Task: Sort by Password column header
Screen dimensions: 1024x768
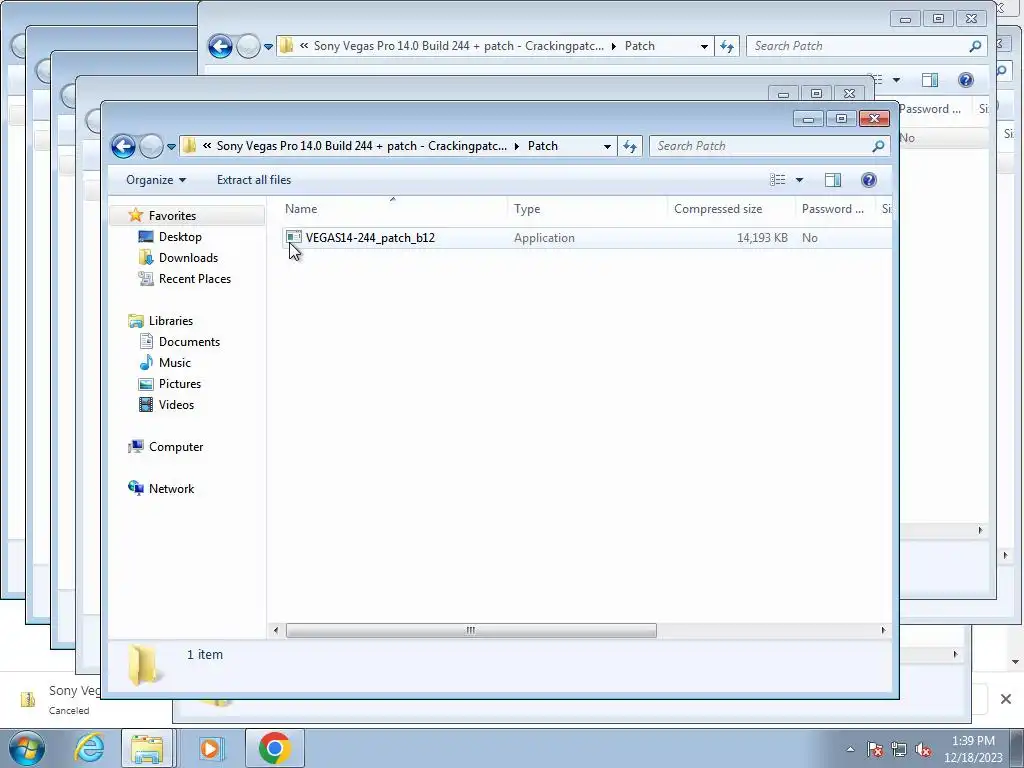Action: click(x=835, y=209)
